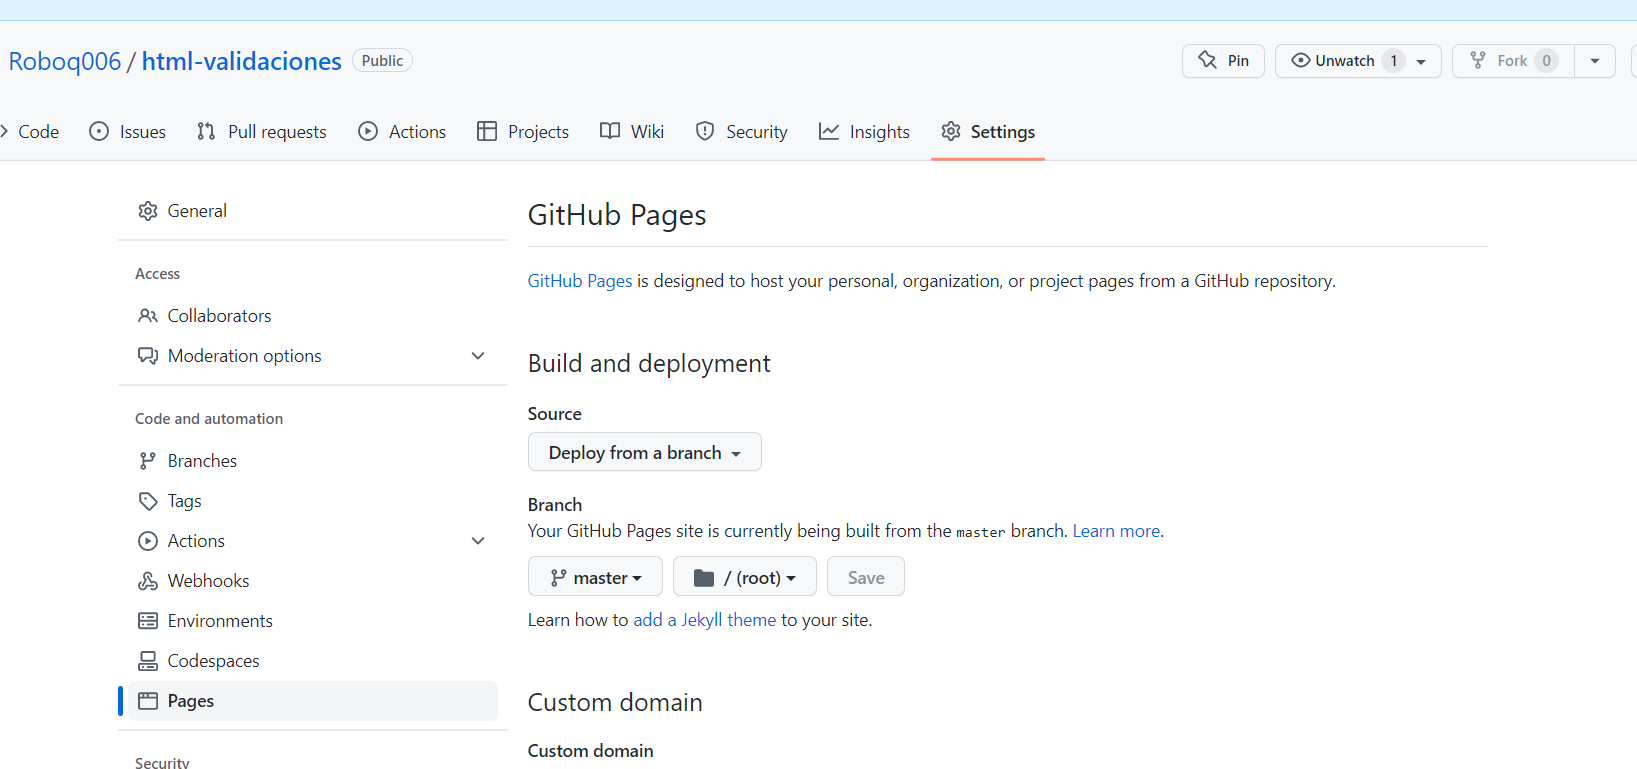
Task: Click the Issues circle icon
Action: (99, 131)
